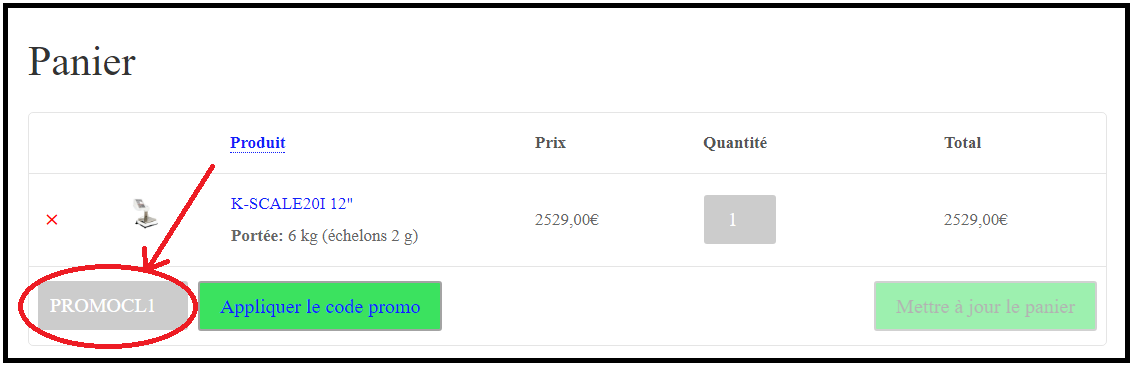Open the K-SCALE20I 12" product link
The image size is (1132, 366).
pos(292,203)
